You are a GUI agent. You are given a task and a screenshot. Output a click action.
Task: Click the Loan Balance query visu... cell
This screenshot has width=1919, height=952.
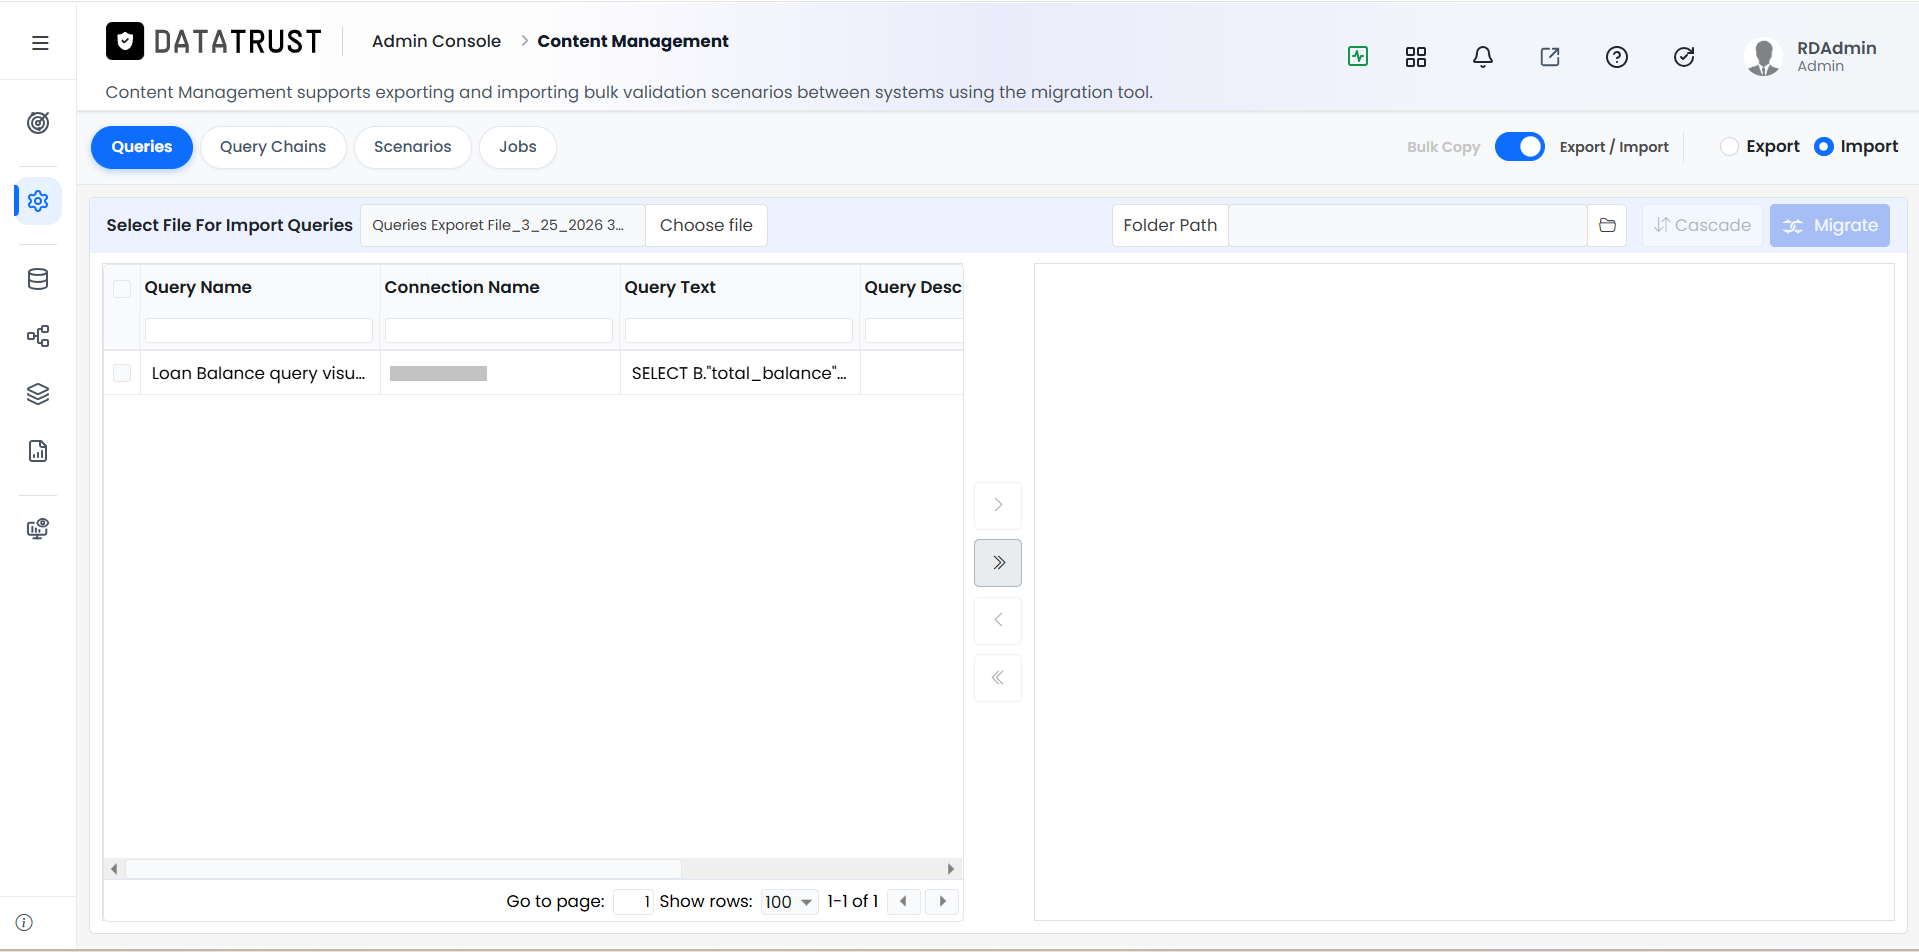(x=259, y=373)
